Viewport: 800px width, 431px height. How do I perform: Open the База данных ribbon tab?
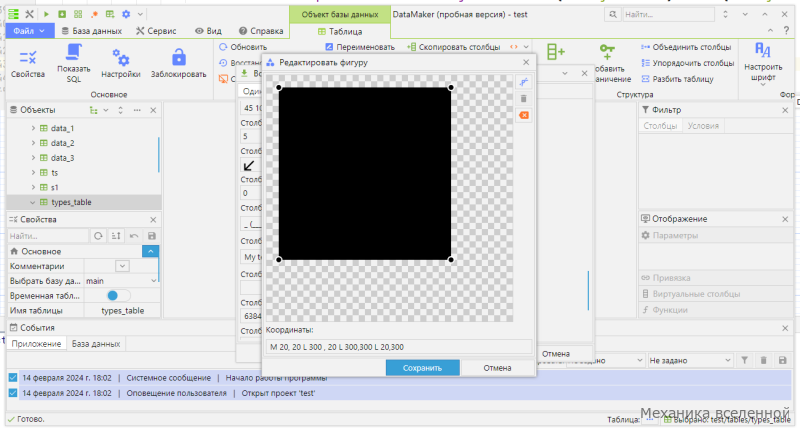92,31
